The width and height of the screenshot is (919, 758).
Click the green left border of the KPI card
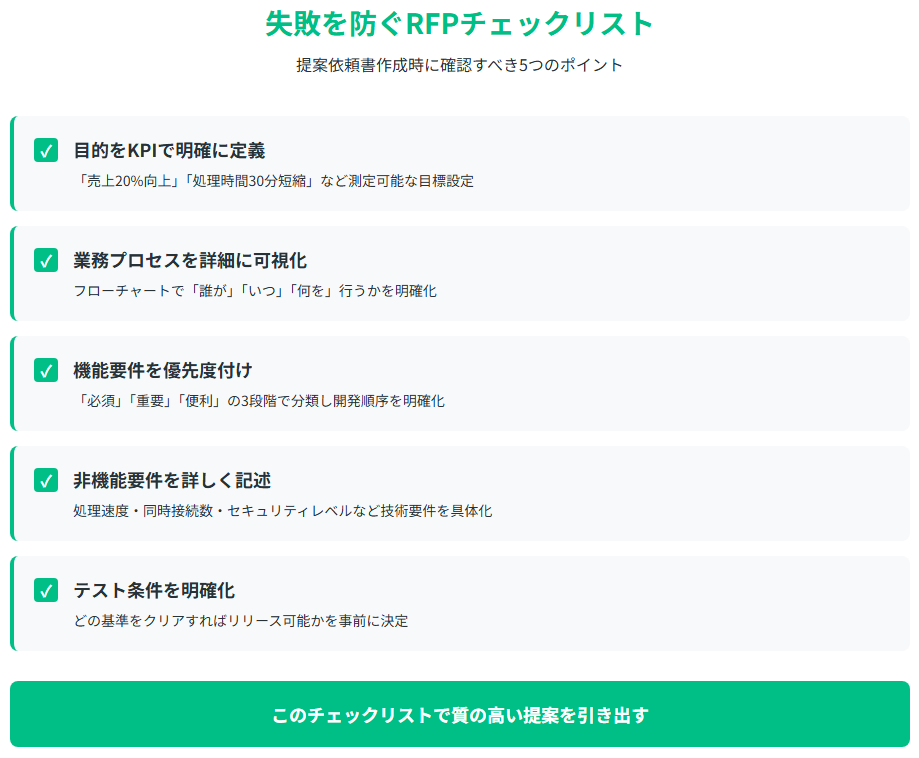pos(12,163)
